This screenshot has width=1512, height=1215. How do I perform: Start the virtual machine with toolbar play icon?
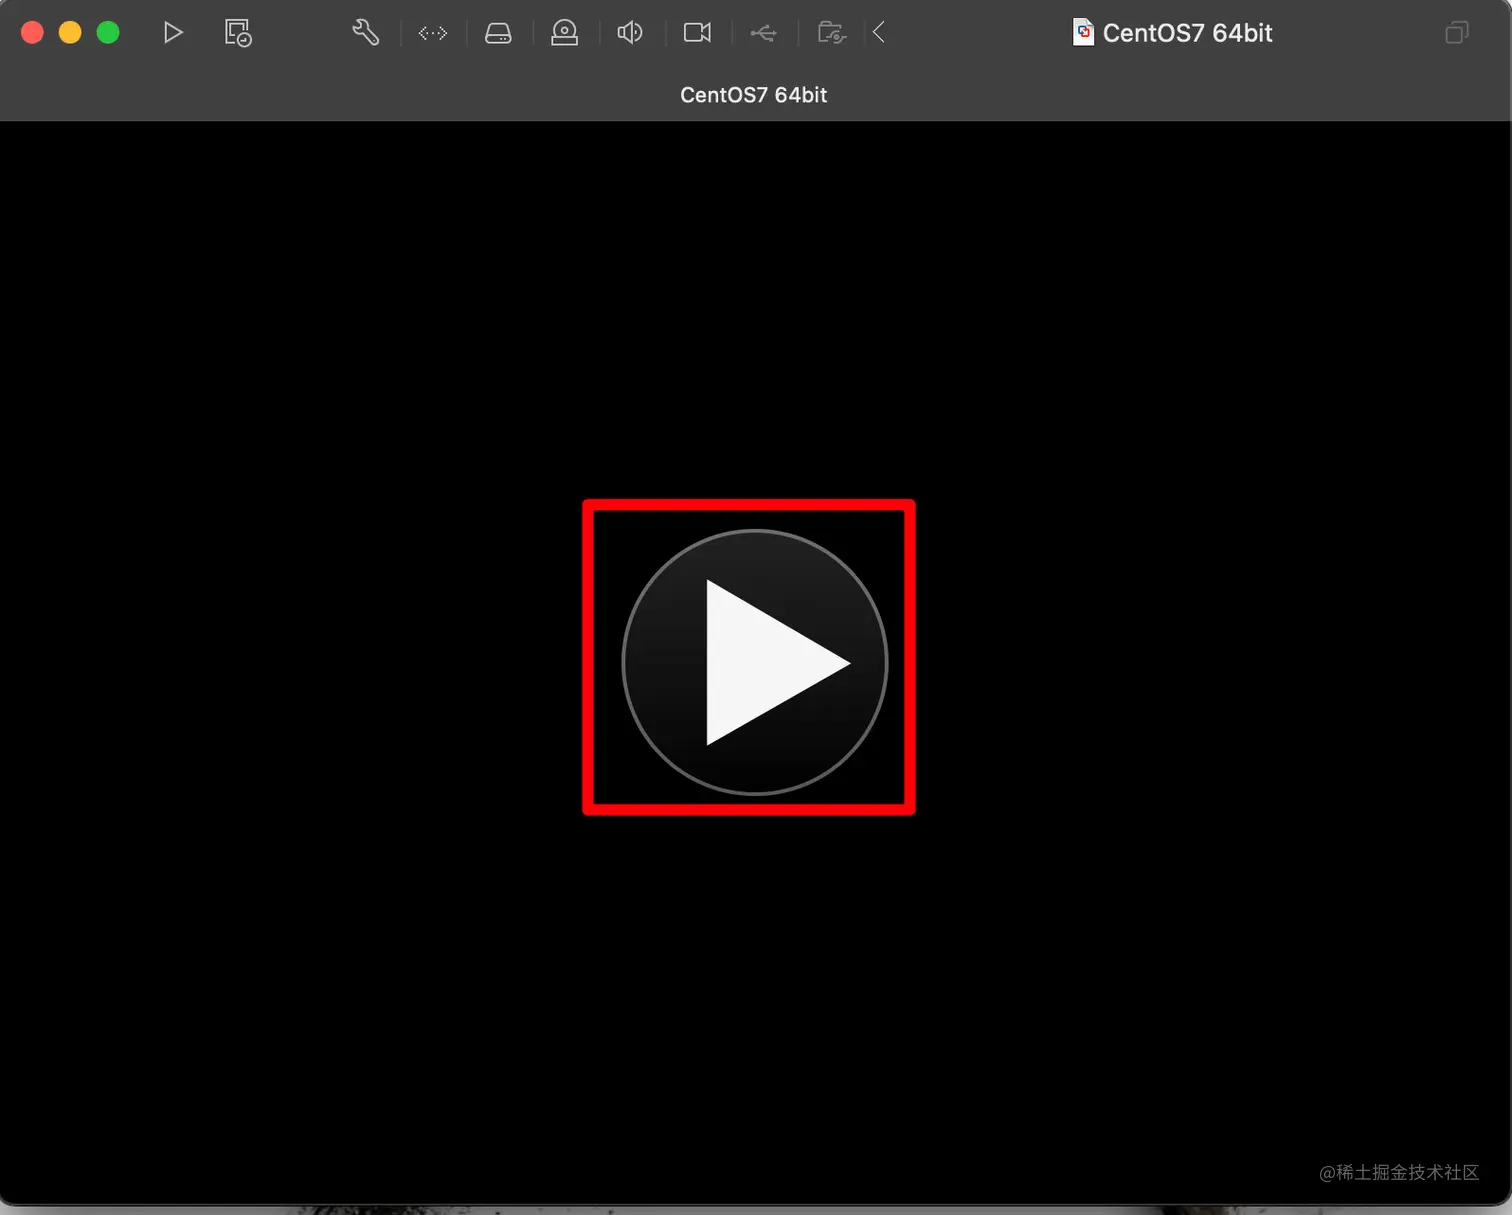(173, 33)
